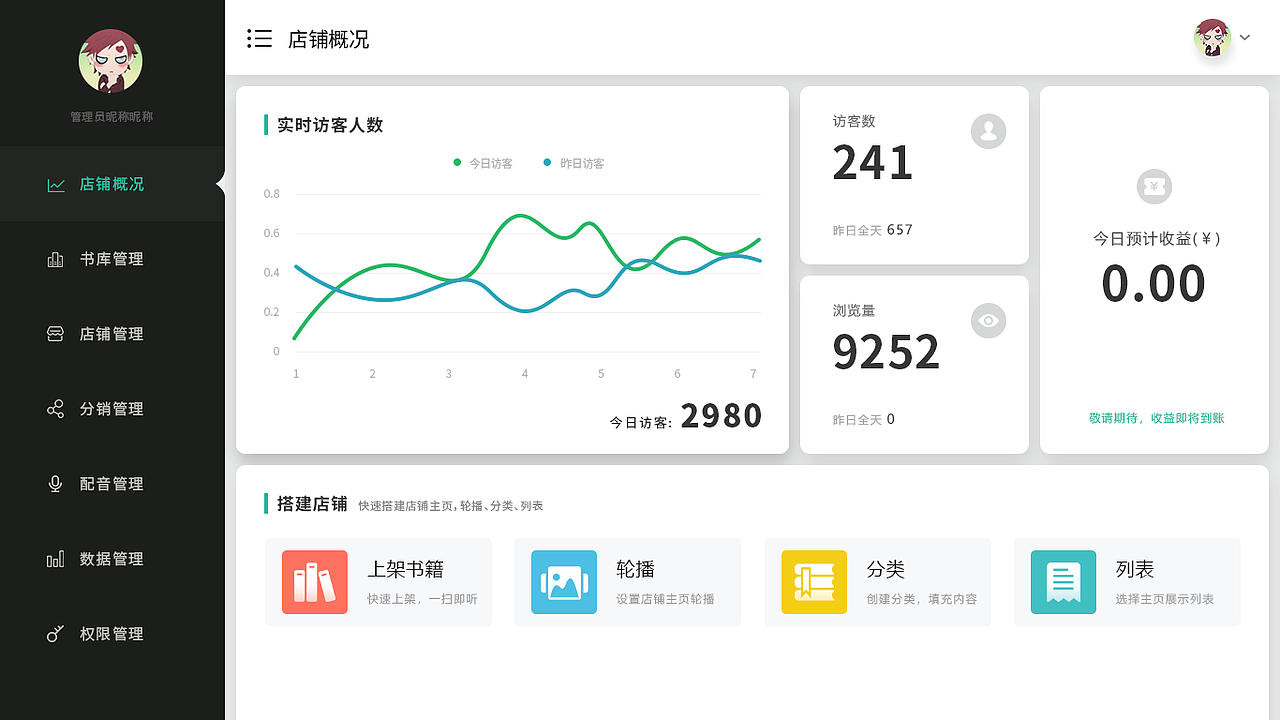
Task: Click the eye icon in 浏览量 card
Action: 988,320
